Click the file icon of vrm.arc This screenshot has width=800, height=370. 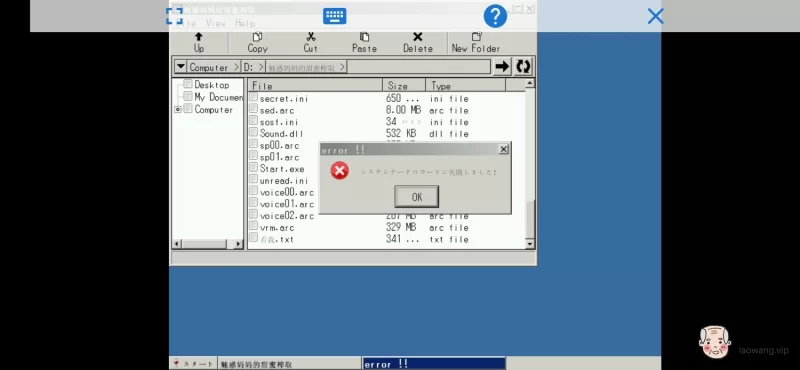click(254, 227)
